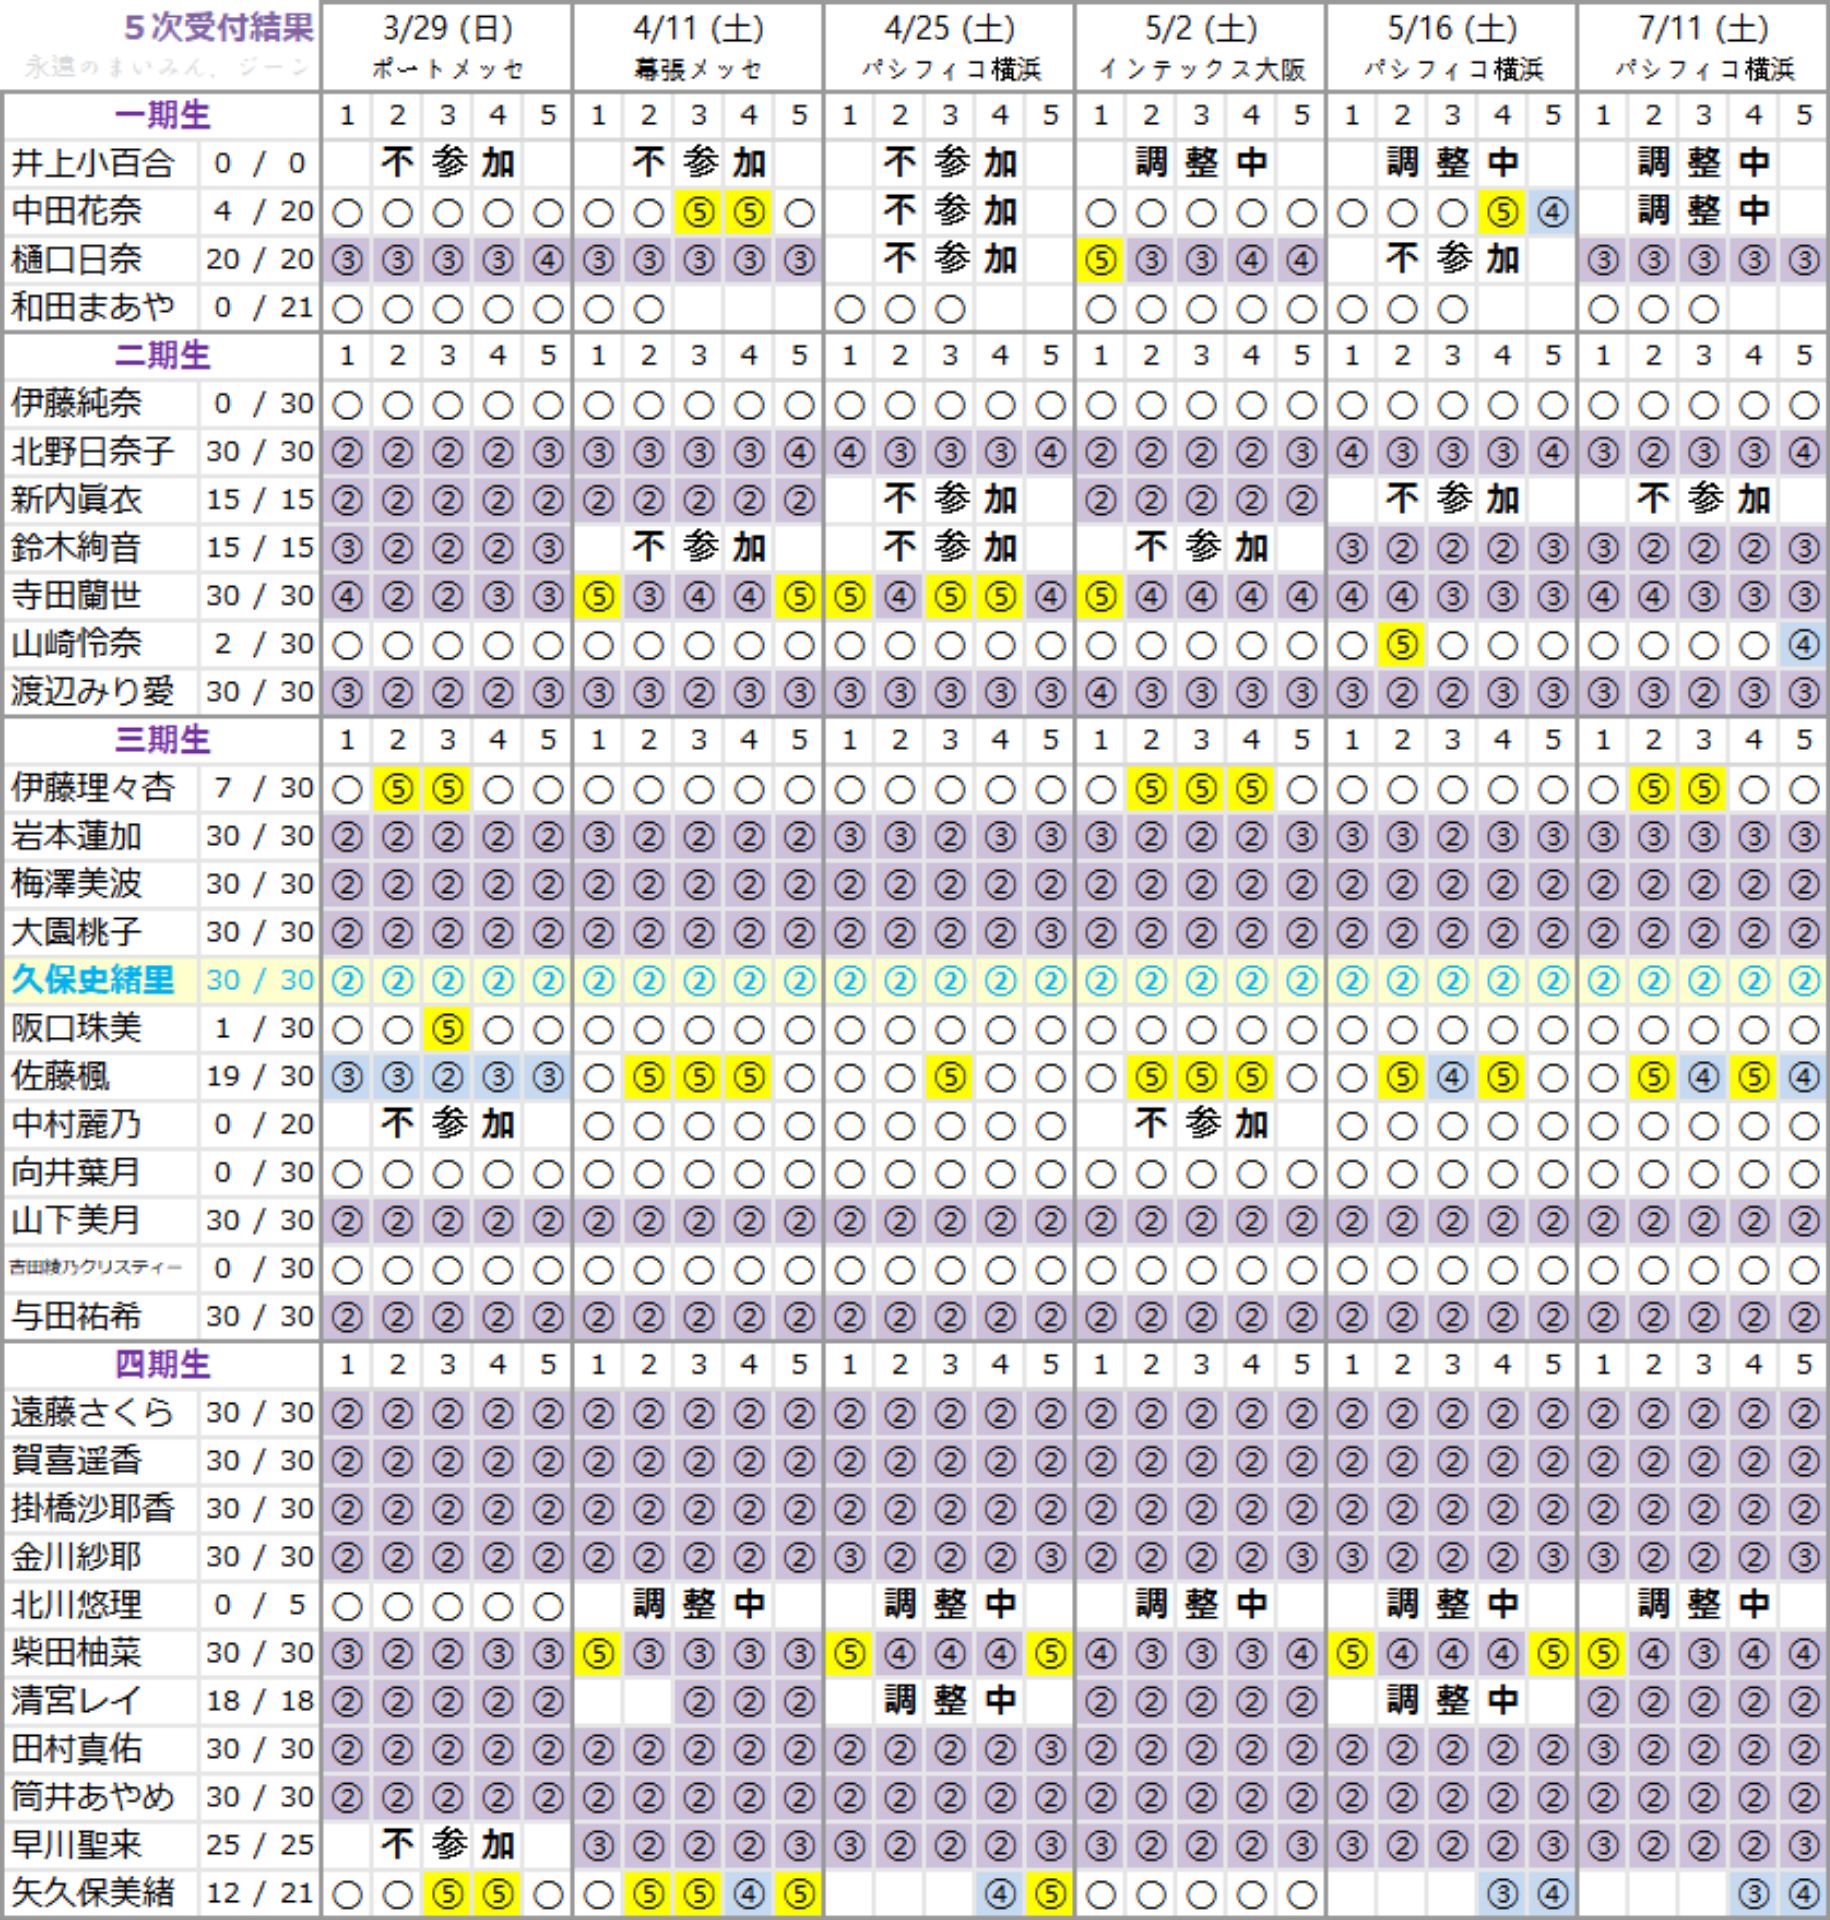Screen dimensions: 1830x1920
Task: Select empty circle in 向井葉月's 7/11 slot 5
Action: click(x=1804, y=1173)
